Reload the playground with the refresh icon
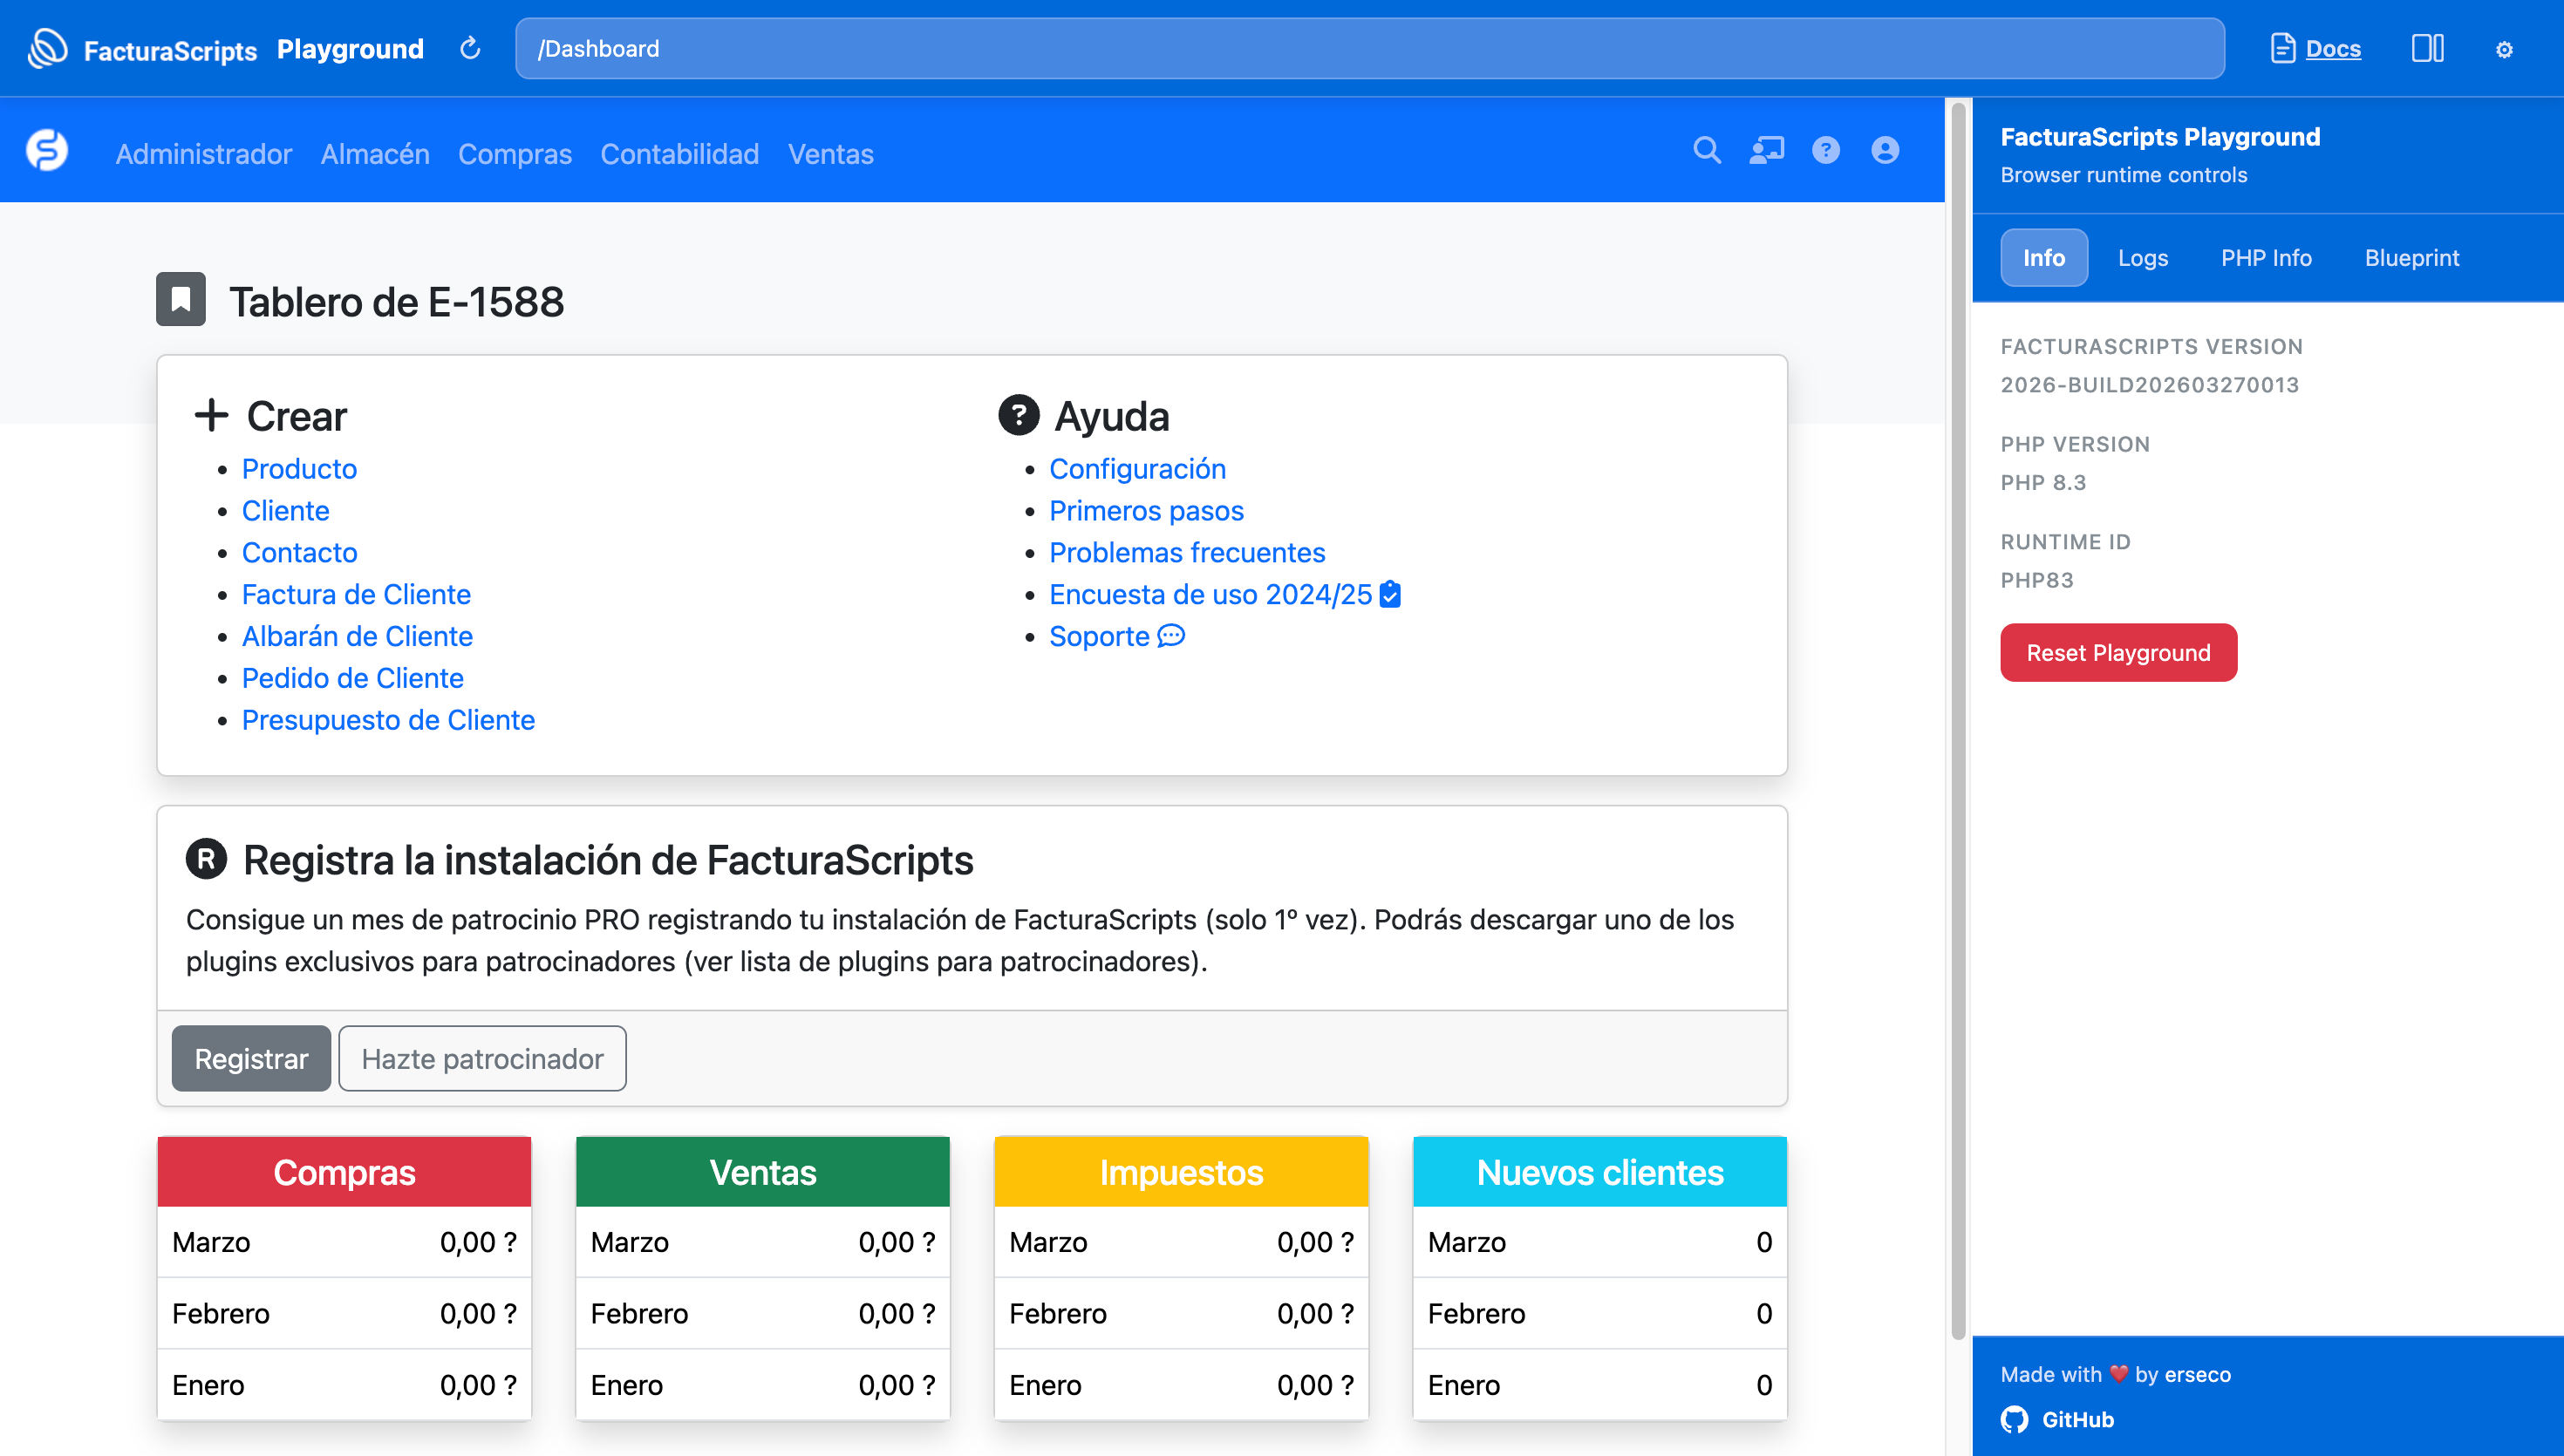 [x=470, y=48]
